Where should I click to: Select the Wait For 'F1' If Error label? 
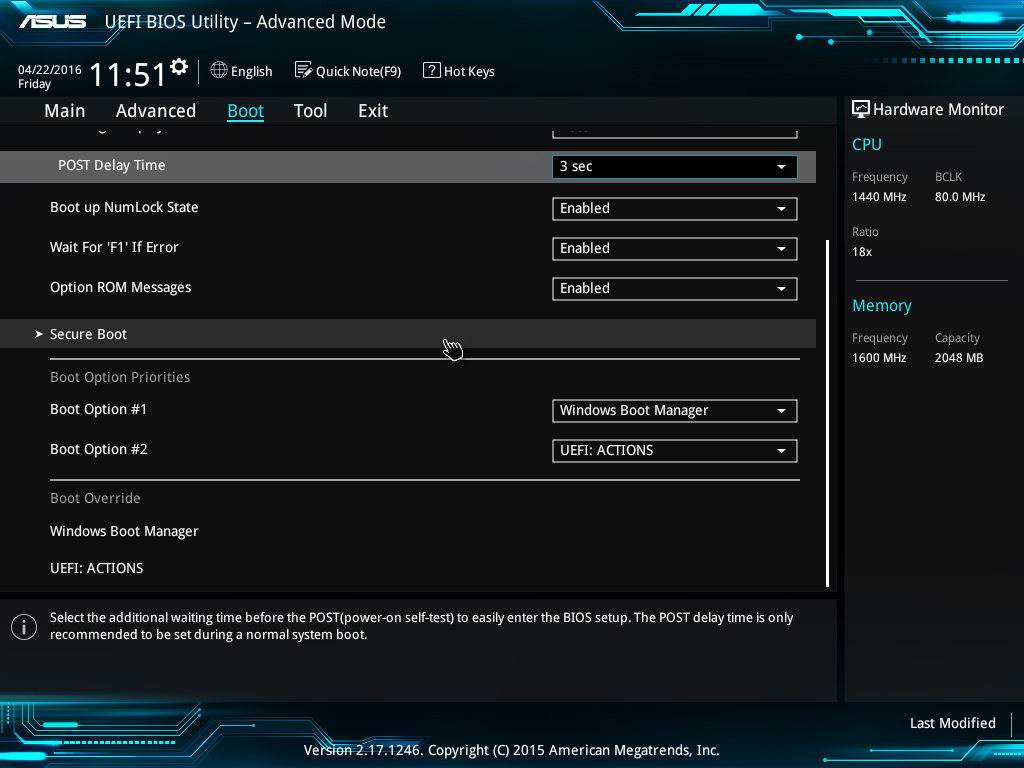coord(114,247)
